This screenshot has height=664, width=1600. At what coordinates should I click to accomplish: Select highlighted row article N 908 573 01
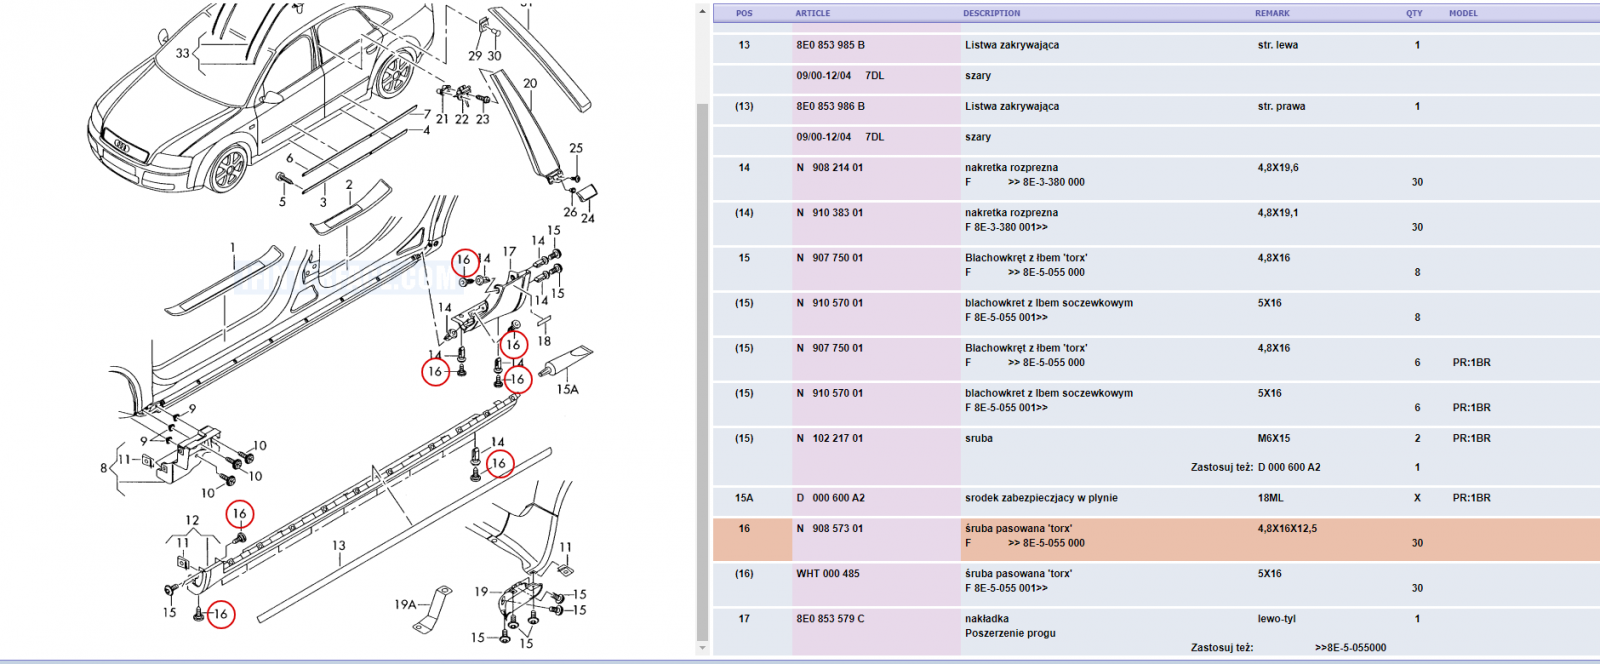(x=1156, y=538)
